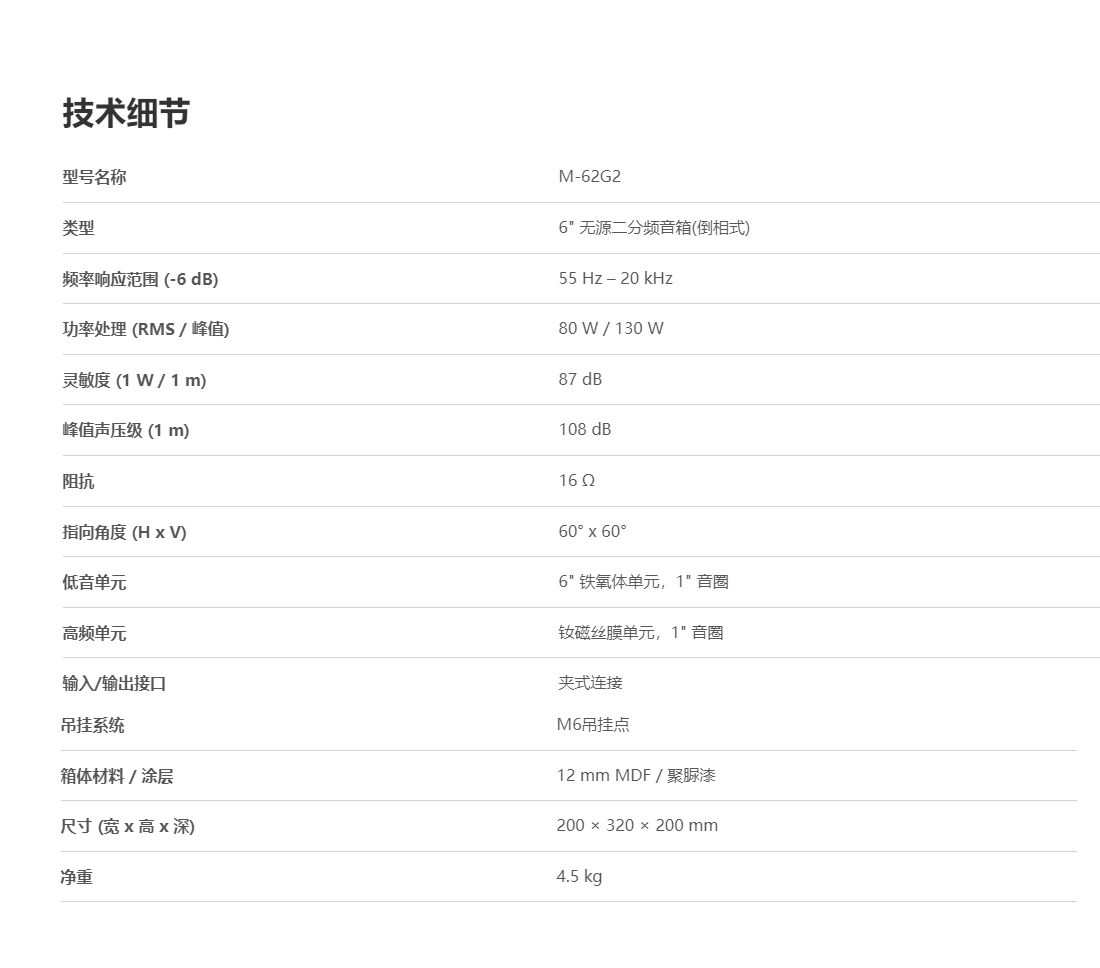Click the label 输入/输出接口

(114, 683)
